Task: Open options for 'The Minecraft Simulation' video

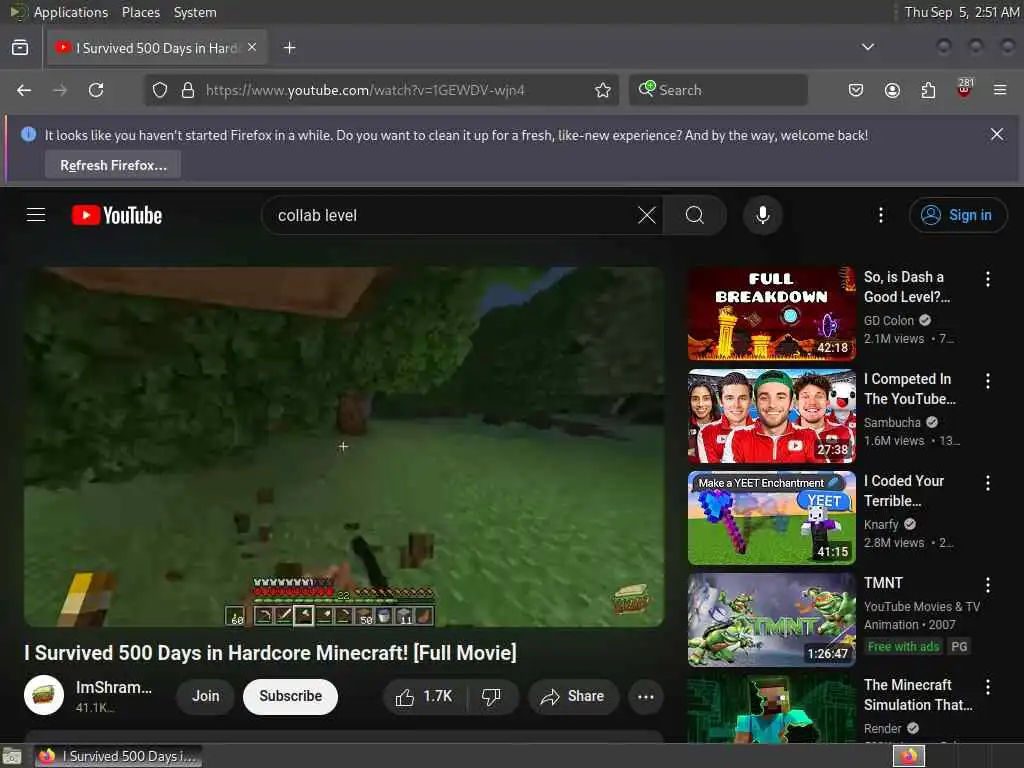Action: (987, 686)
